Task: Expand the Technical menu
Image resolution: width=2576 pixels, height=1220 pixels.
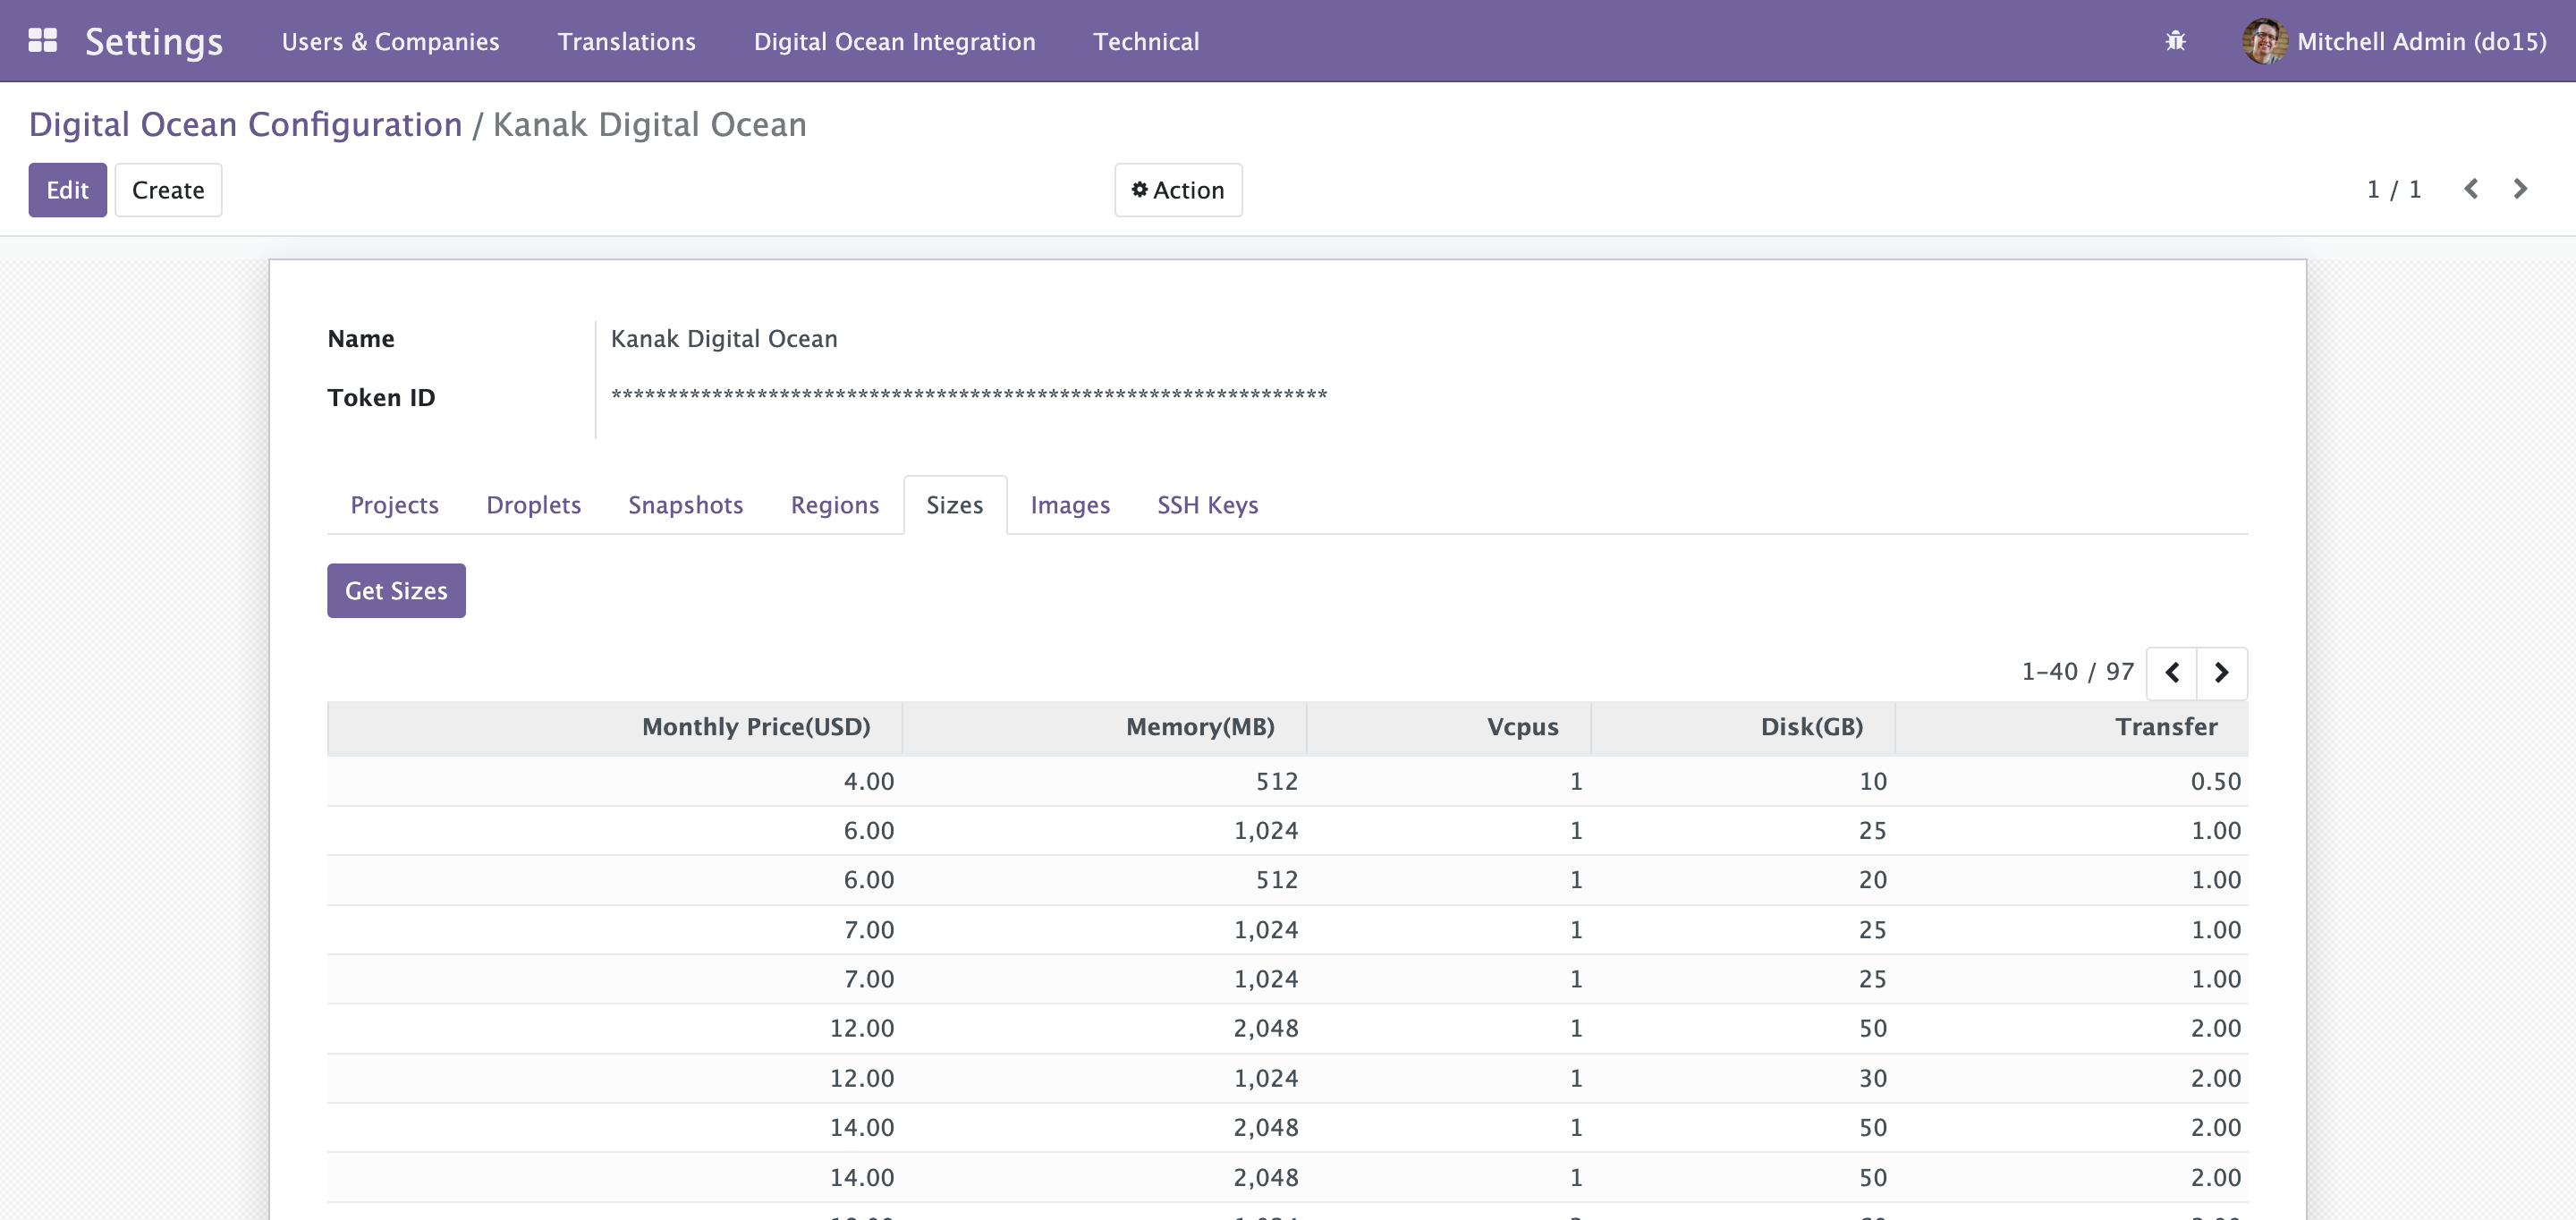Action: (x=1146, y=41)
